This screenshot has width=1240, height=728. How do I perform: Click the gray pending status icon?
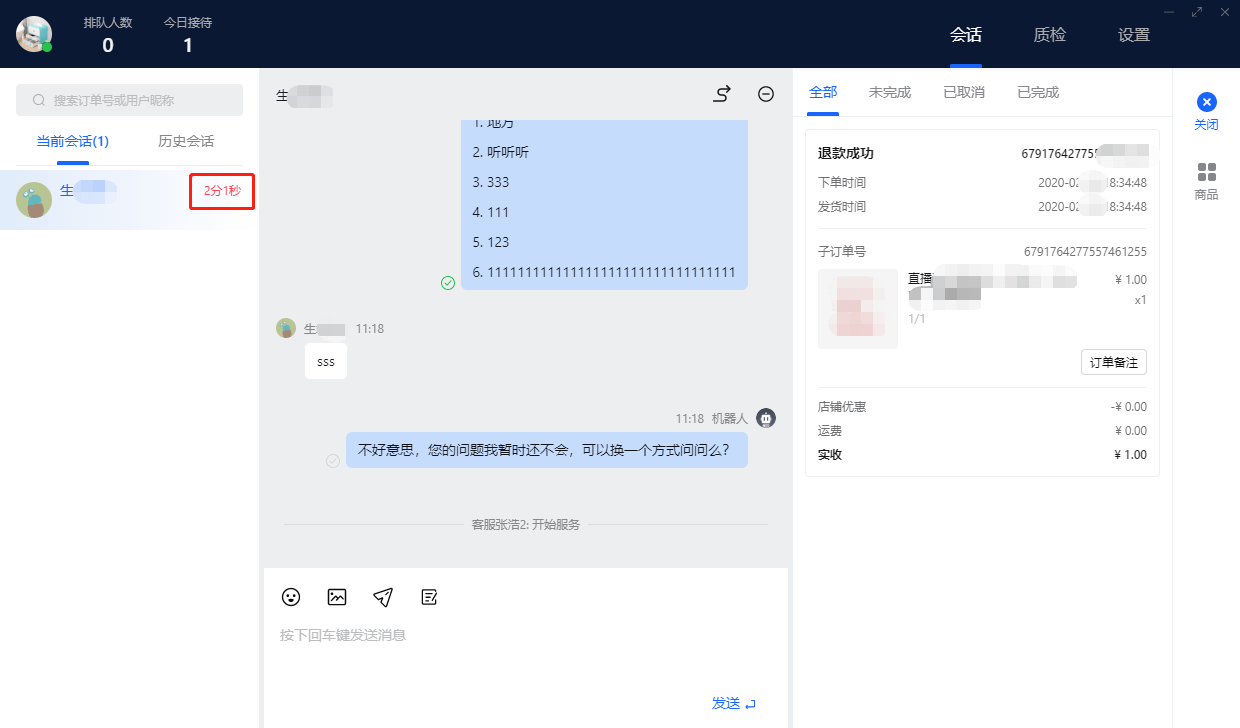(x=333, y=460)
